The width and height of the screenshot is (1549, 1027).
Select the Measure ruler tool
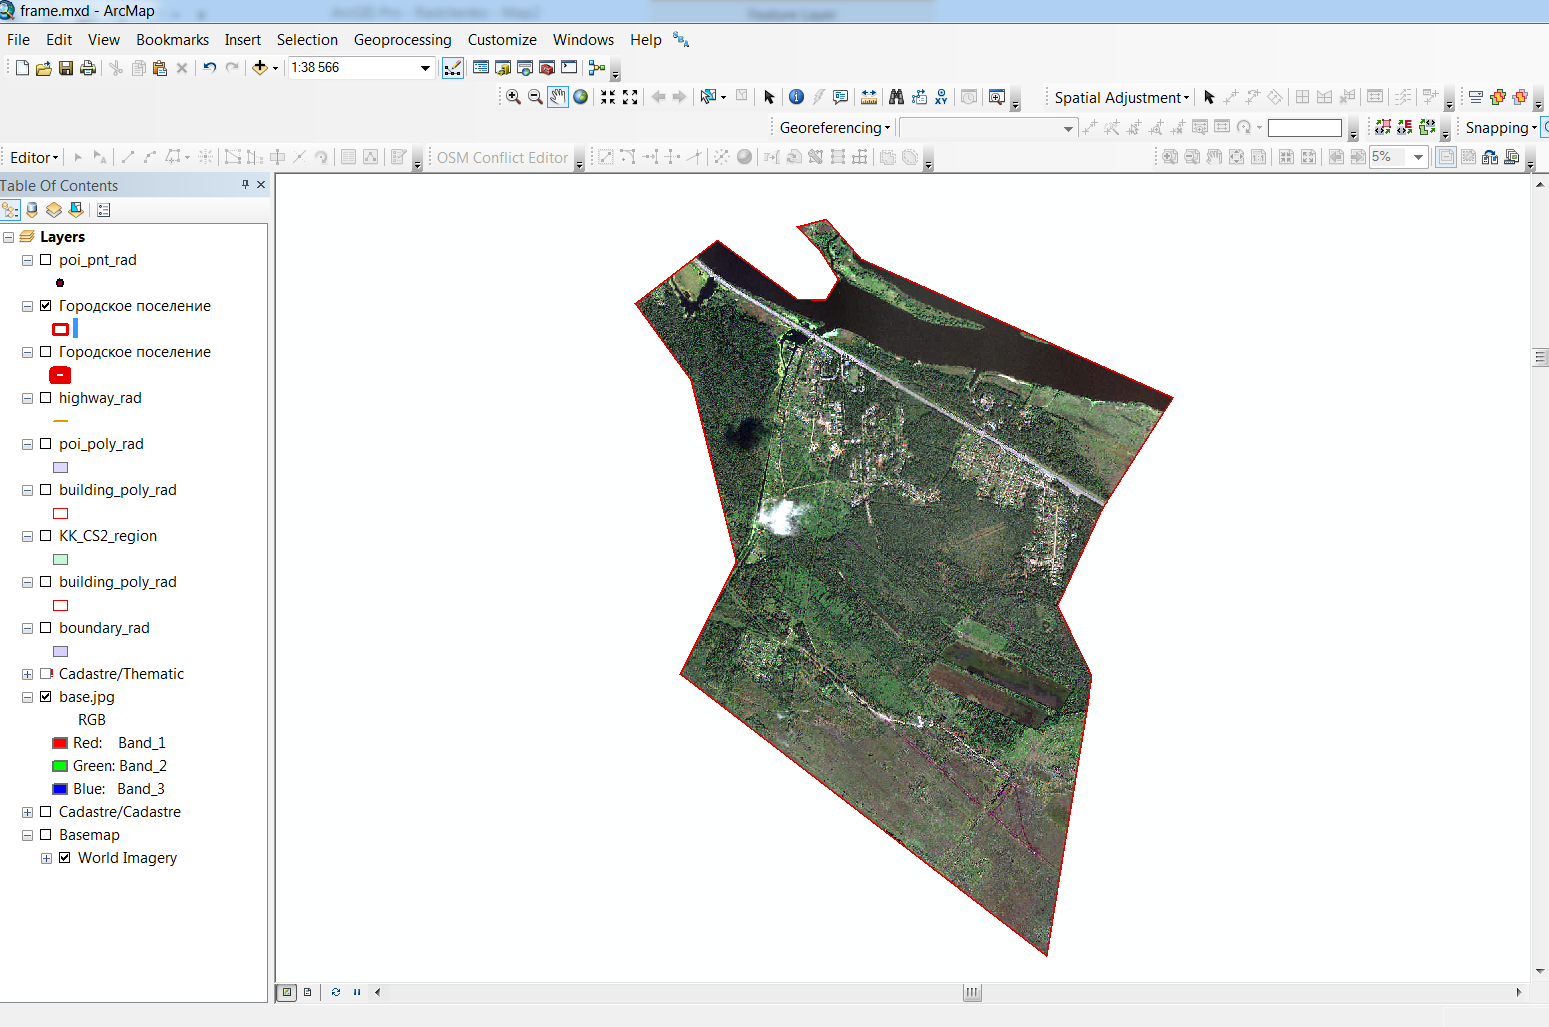coord(868,97)
